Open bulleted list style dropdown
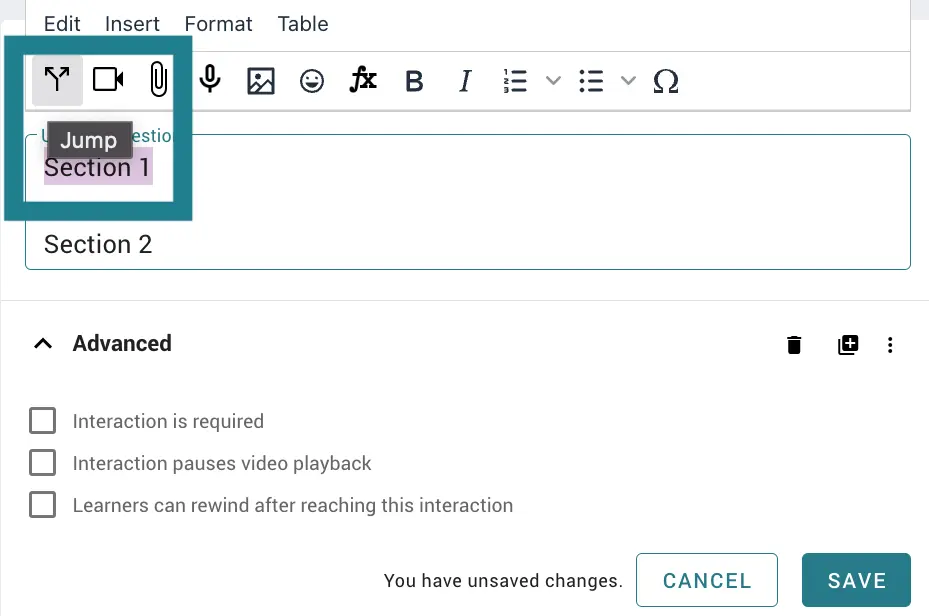The width and height of the screenshot is (929, 616). pyautogui.click(x=628, y=81)
